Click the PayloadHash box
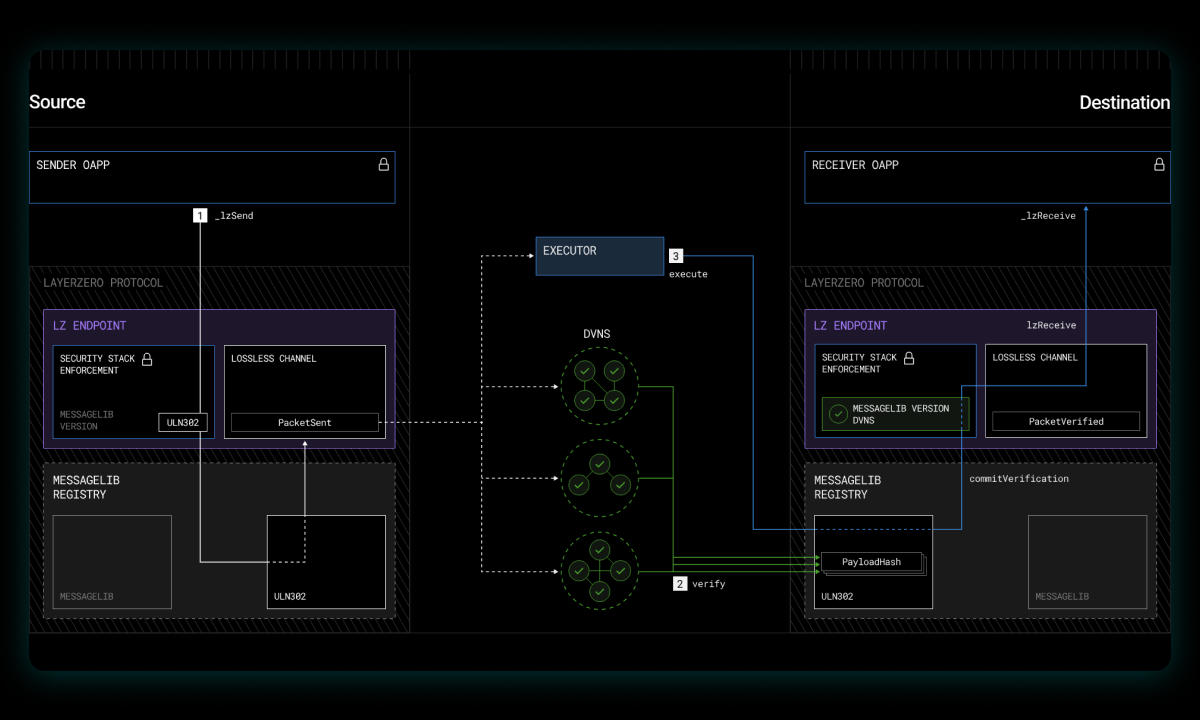Viewport: 1200px width, 720px height. click(871, 562)
